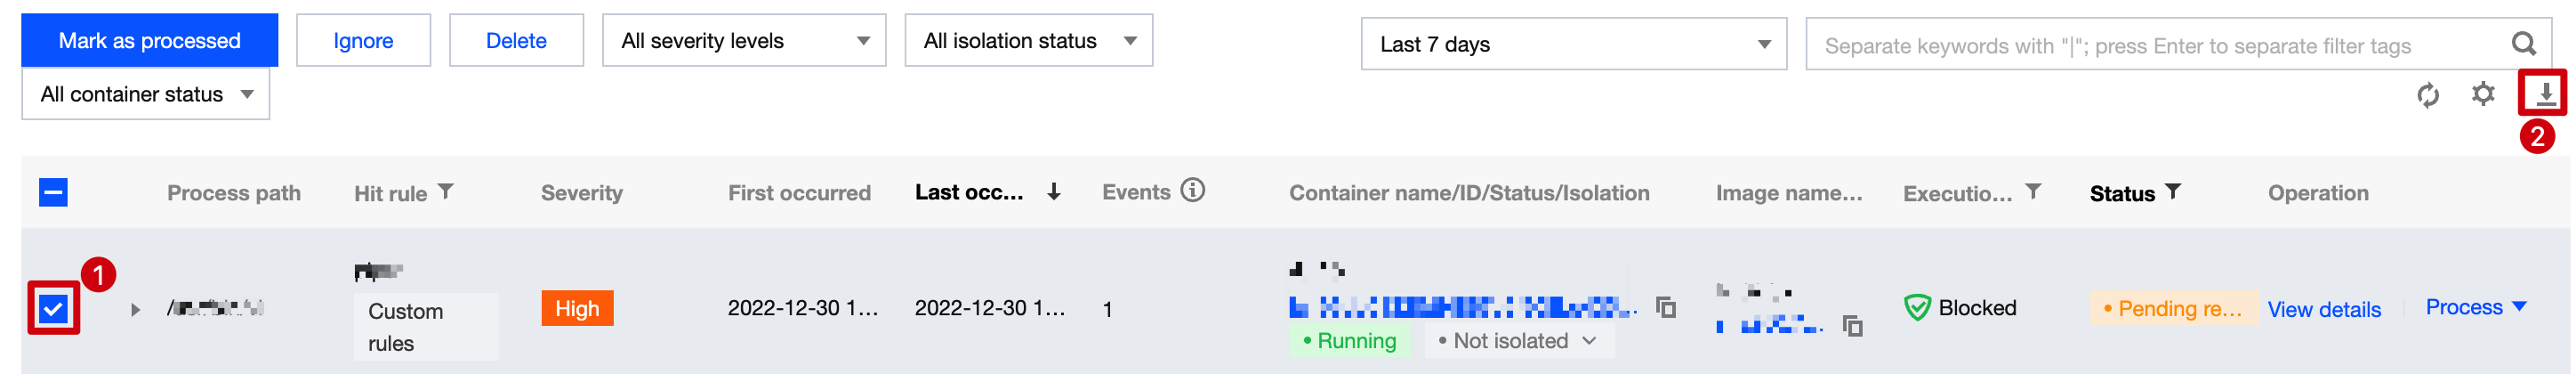Open the Last 7 days time dropdown
The height and width of the screenshot is (374, 2576).
[1572, 44]
